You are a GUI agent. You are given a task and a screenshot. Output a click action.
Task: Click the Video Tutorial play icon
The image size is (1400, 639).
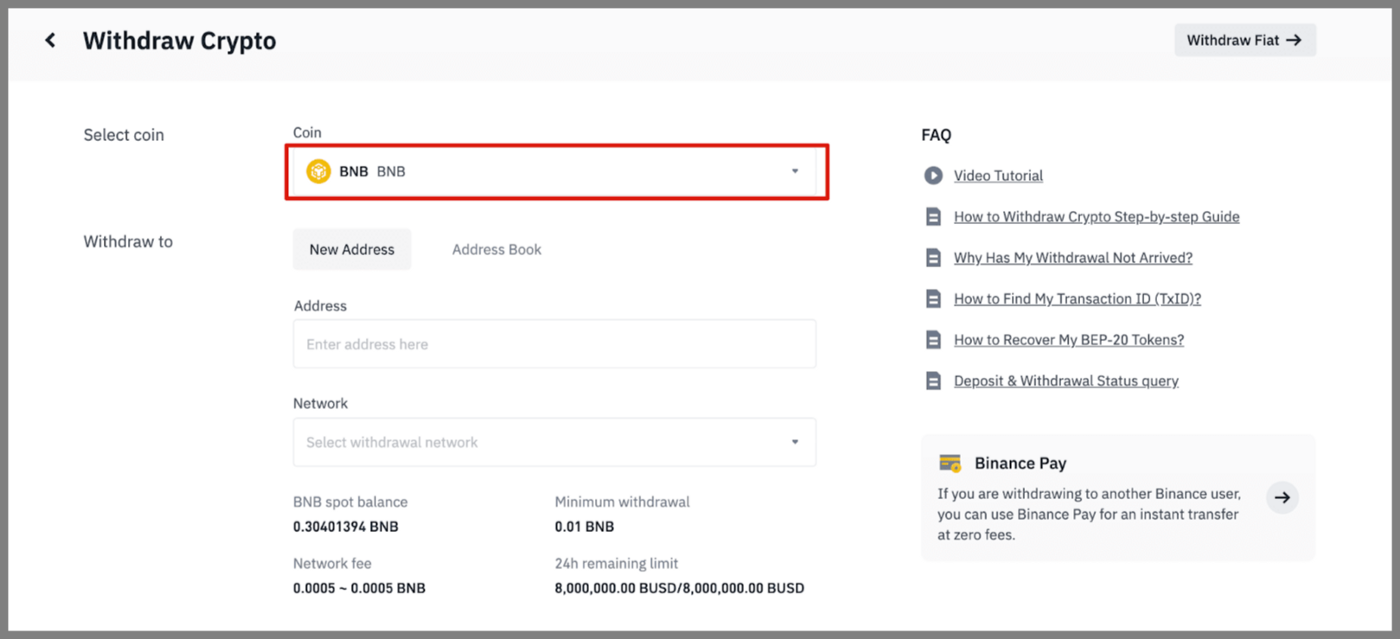[933, 176]
